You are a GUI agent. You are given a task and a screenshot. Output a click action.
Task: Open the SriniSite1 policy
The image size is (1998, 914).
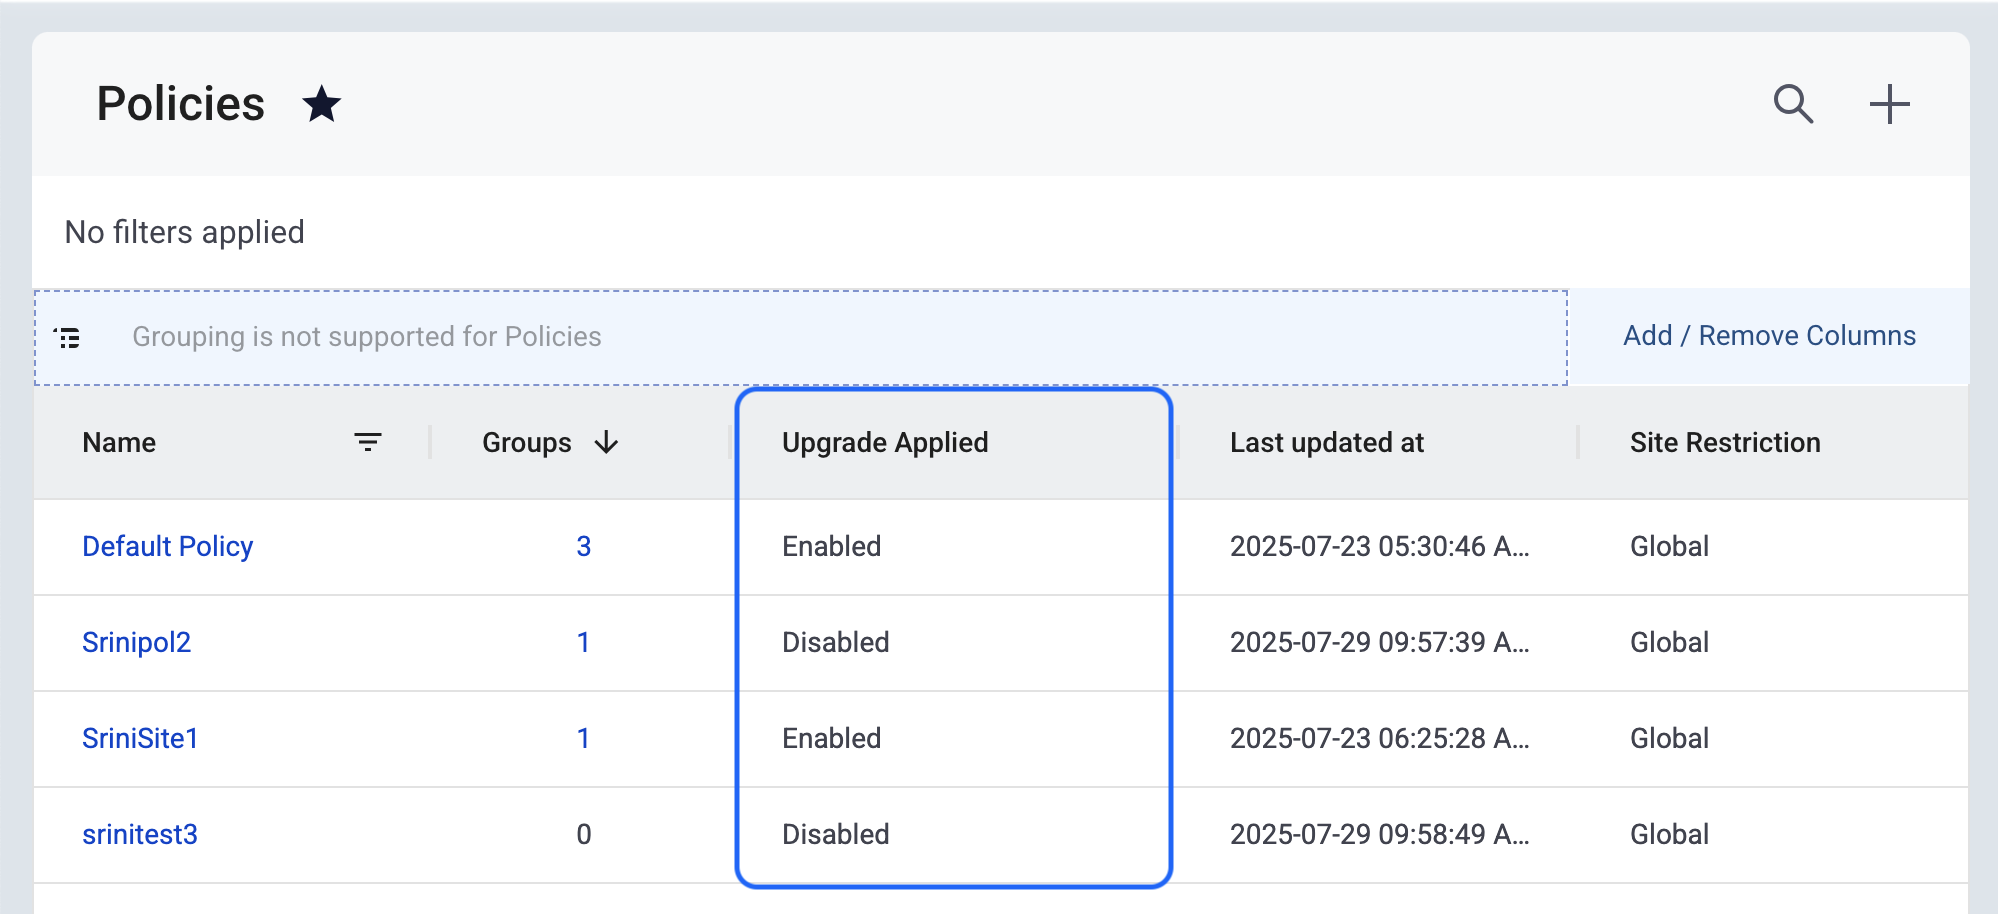(140, 738)
